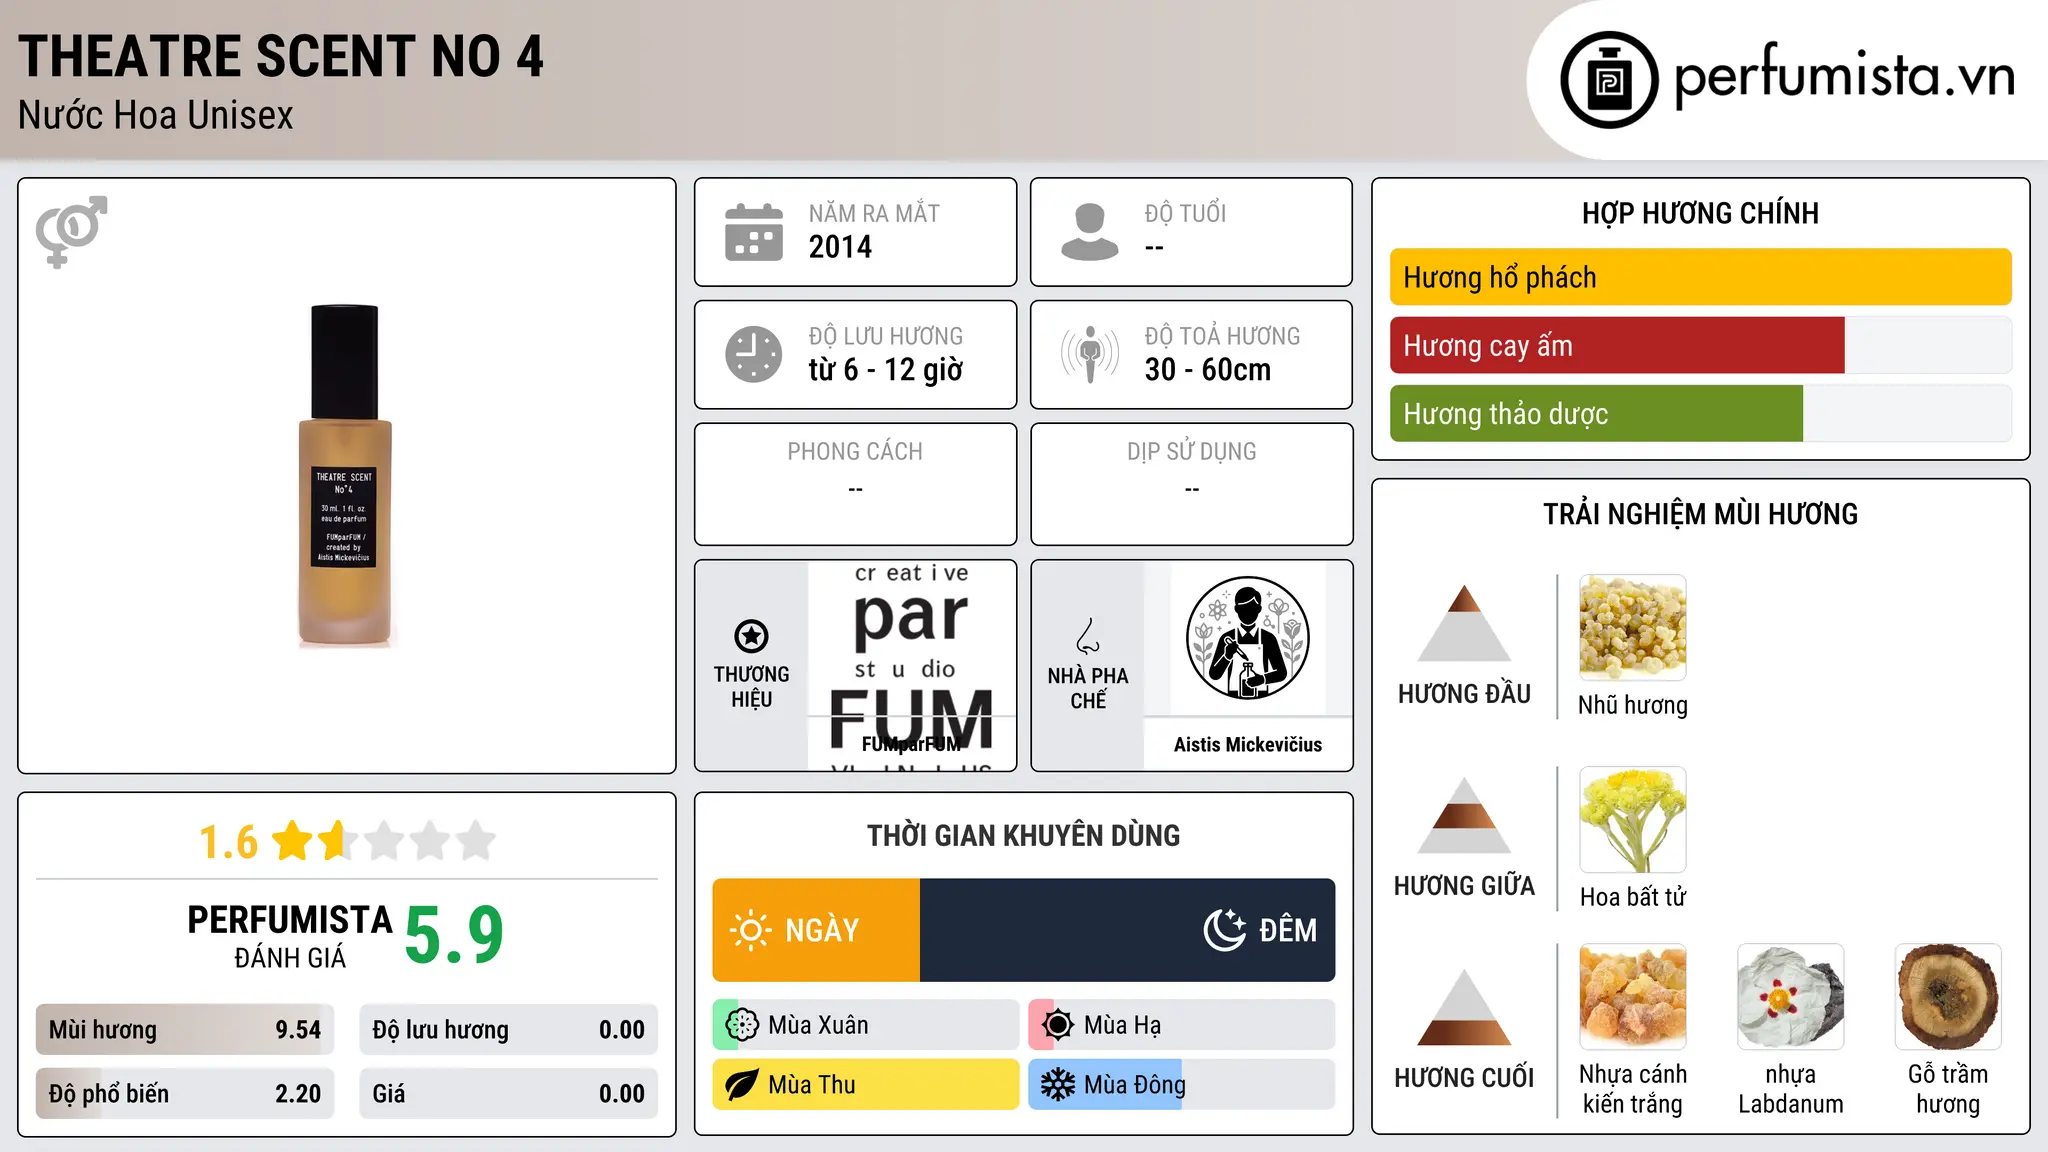Click the perfumista.vn perfume bottle logo

[x=1609, y=80]
